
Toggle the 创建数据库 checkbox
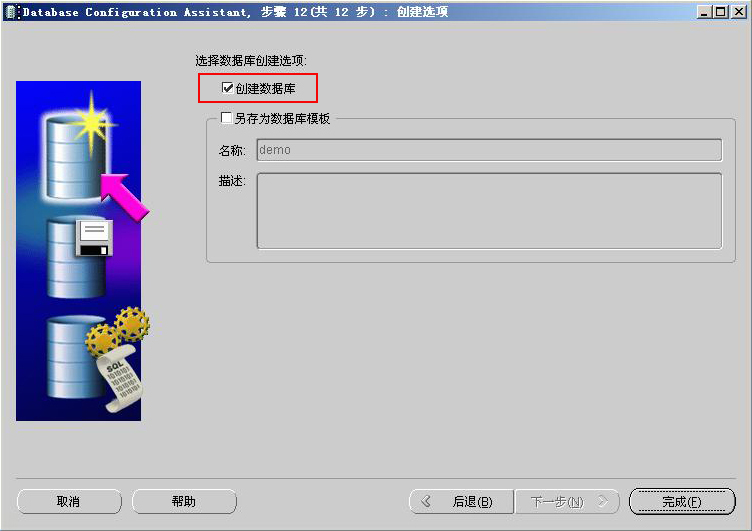click(228, 88)
